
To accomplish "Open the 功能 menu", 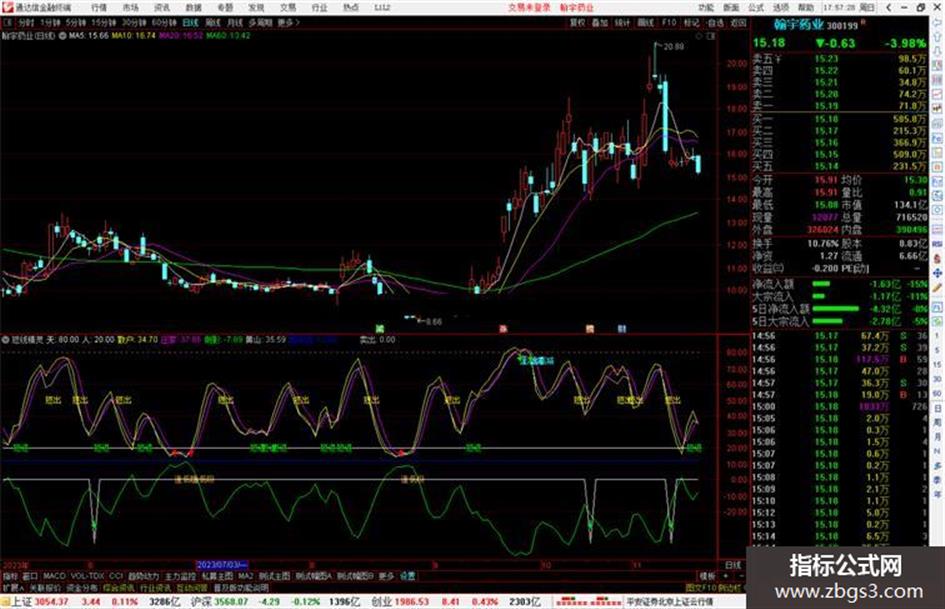I will (706, 8).
